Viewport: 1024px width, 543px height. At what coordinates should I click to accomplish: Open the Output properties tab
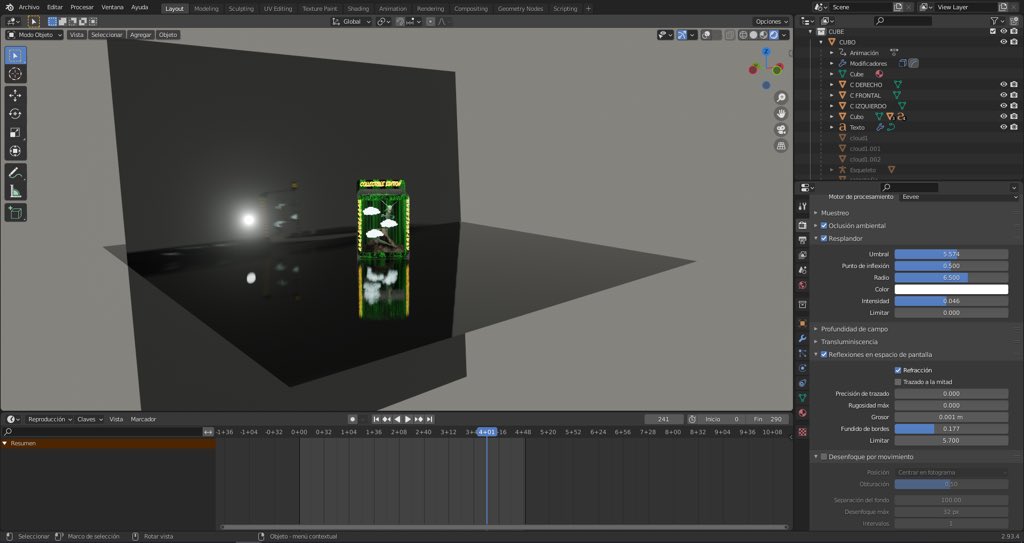coord(803,240)
